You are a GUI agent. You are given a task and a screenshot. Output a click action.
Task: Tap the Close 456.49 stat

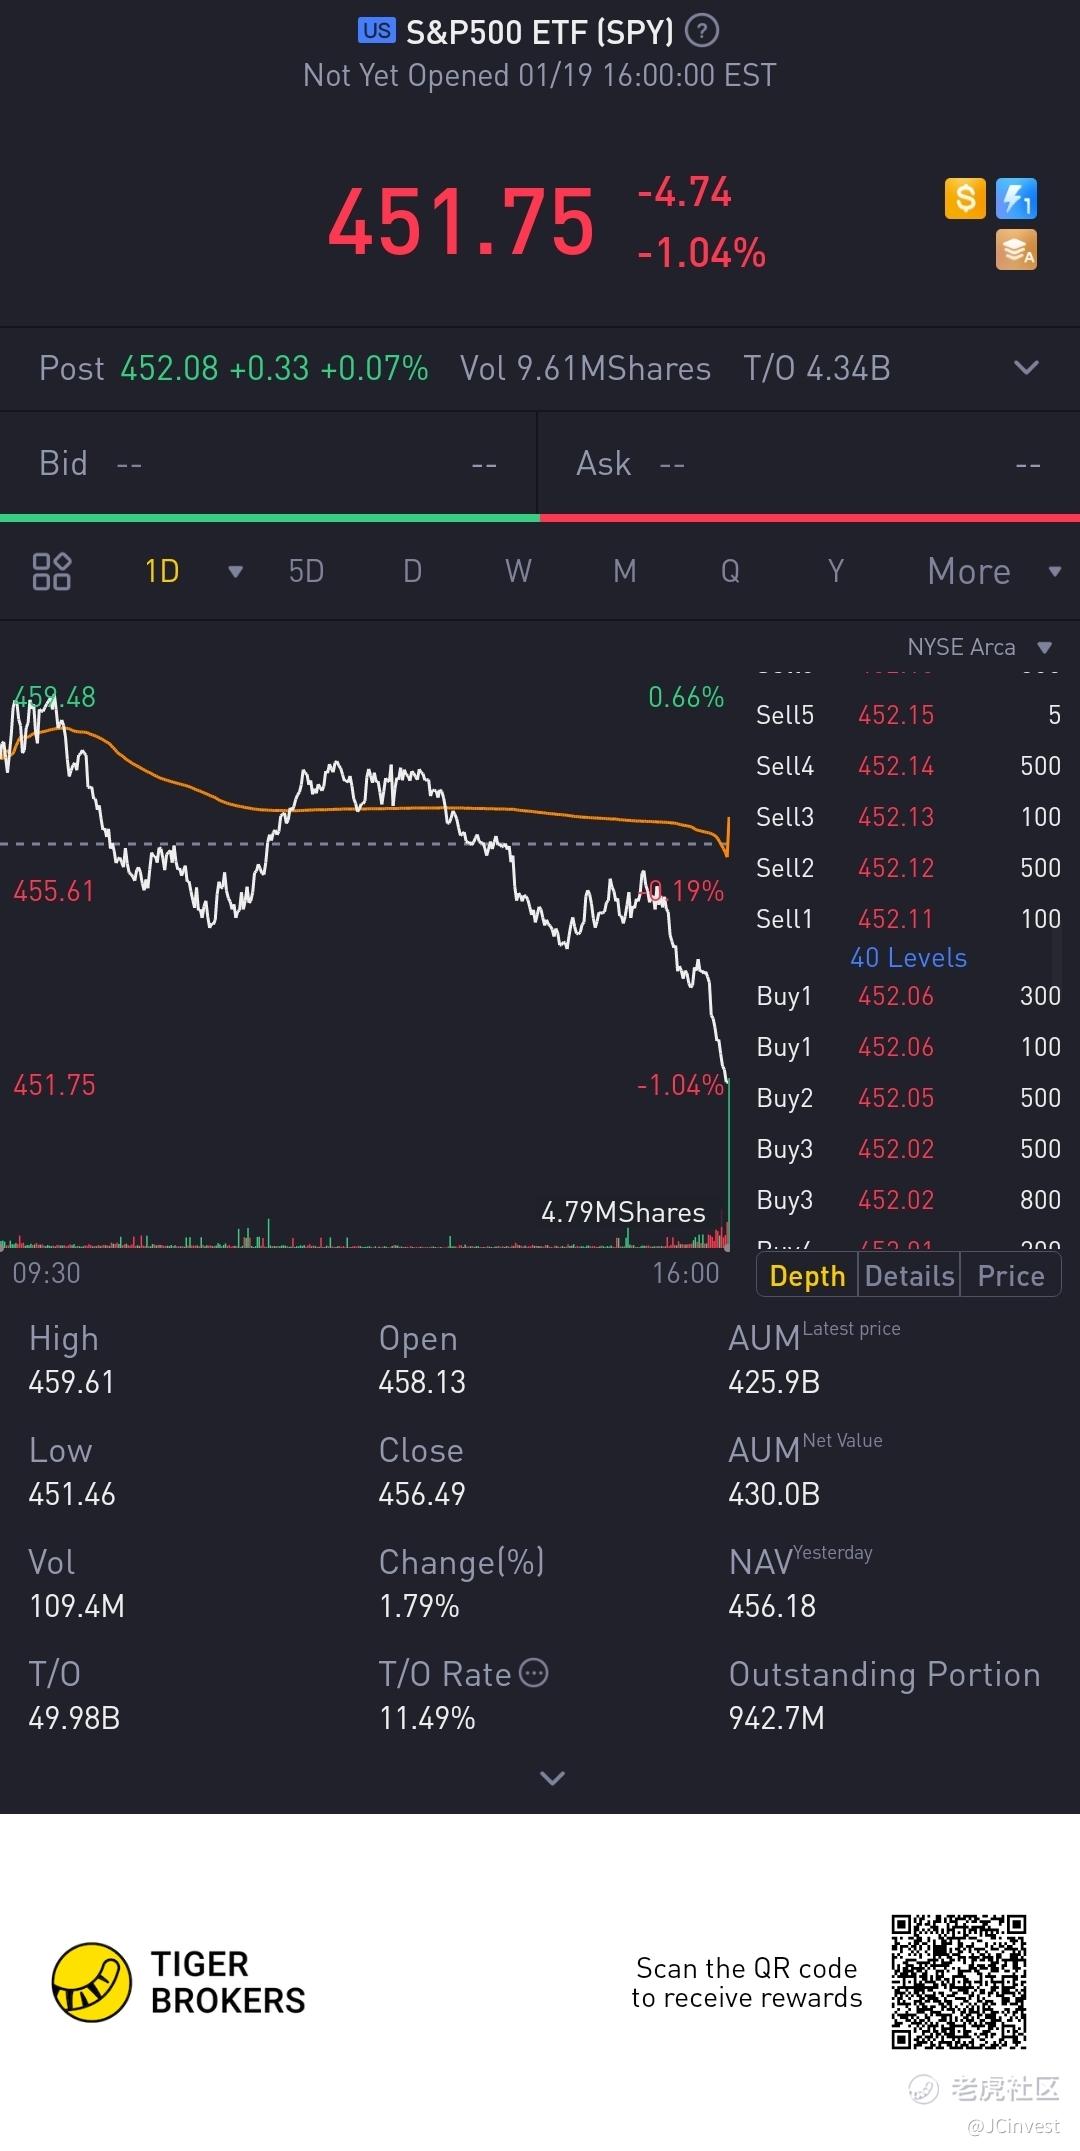tap(422, 1472)
